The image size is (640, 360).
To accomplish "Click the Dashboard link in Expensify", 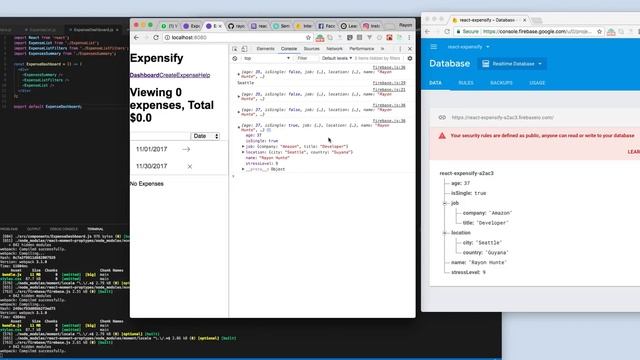I will 144,75.
